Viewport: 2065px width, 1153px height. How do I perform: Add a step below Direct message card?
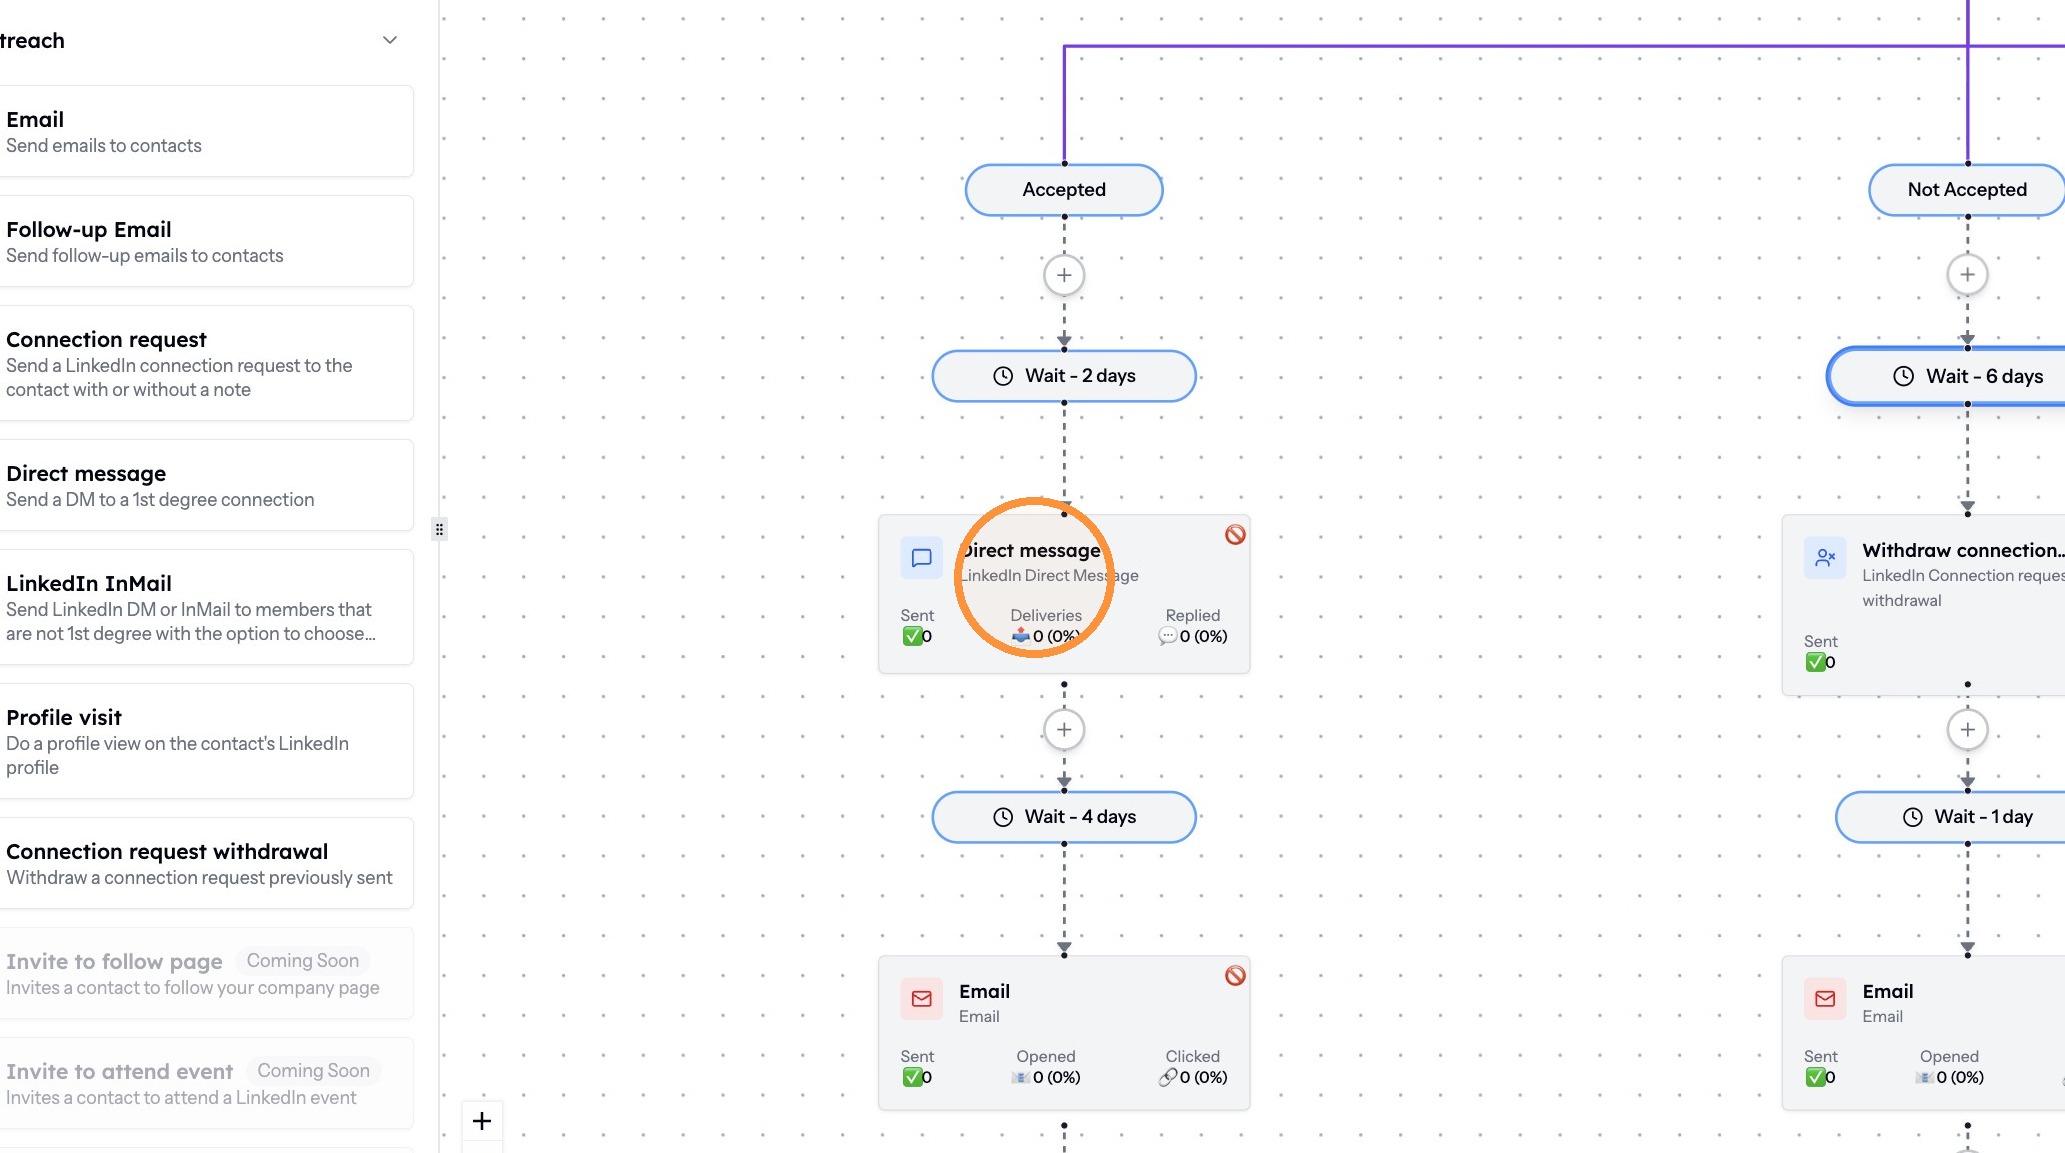pyautogui.click(x=1064, y=730)
